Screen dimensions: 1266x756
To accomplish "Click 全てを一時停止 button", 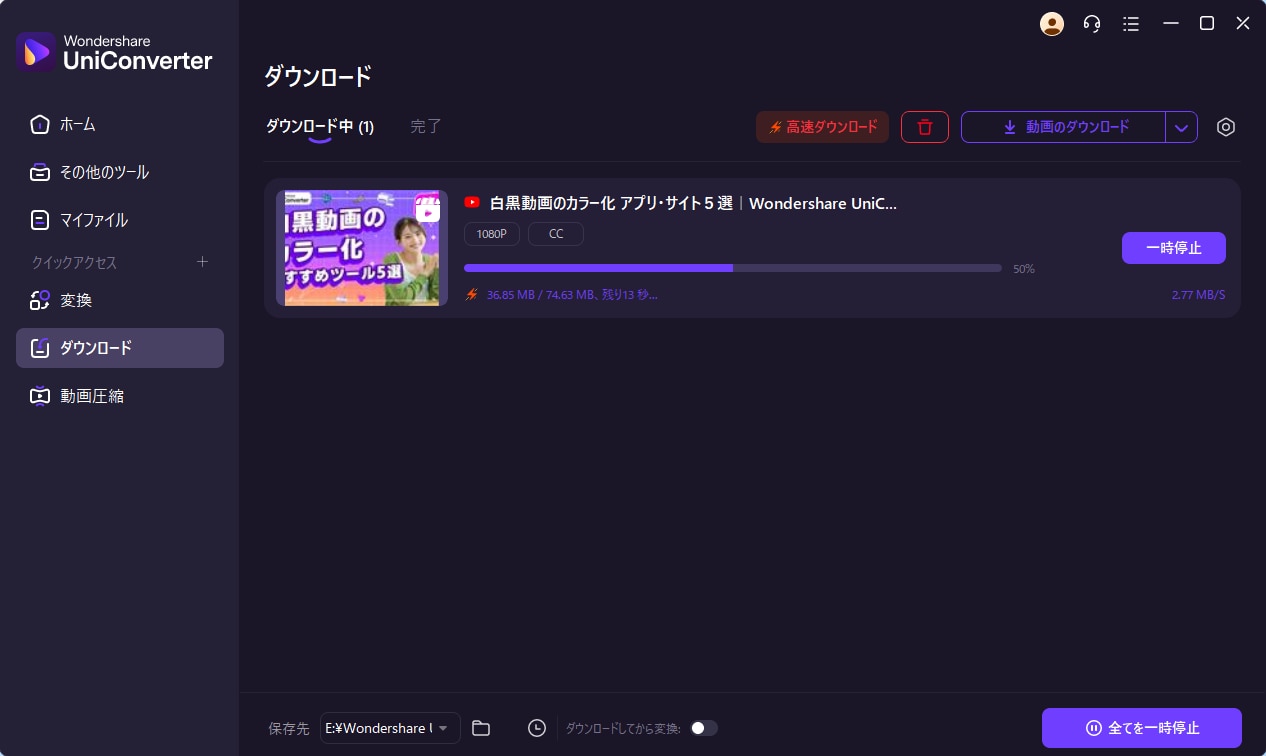I will tap(1142, 728).
